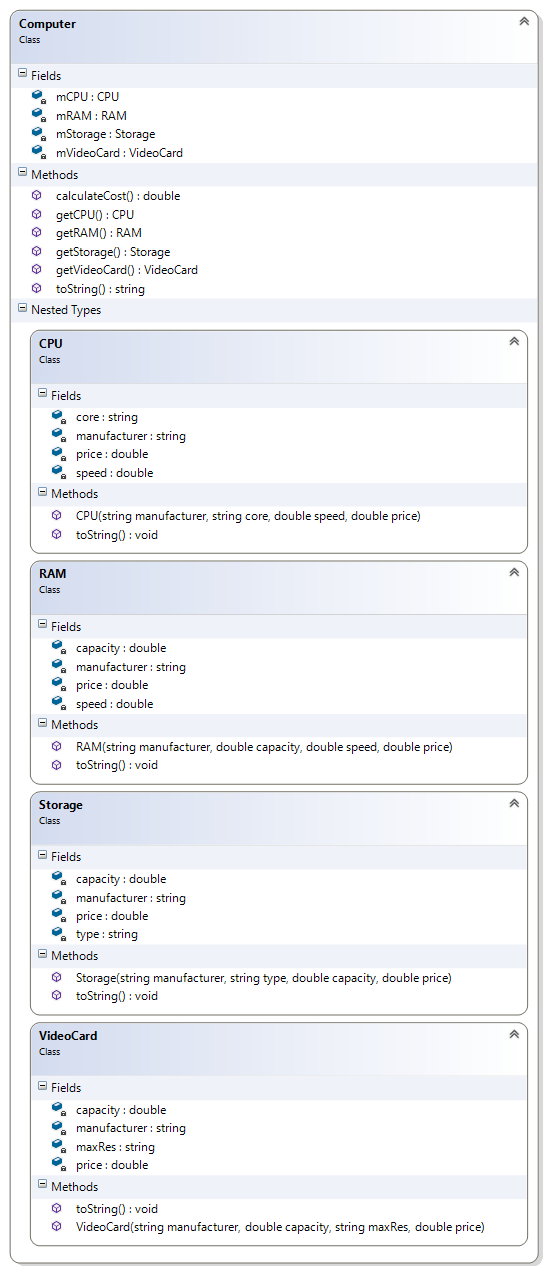Click the method icon of RAM's toString() : void

tap(57, 765)
